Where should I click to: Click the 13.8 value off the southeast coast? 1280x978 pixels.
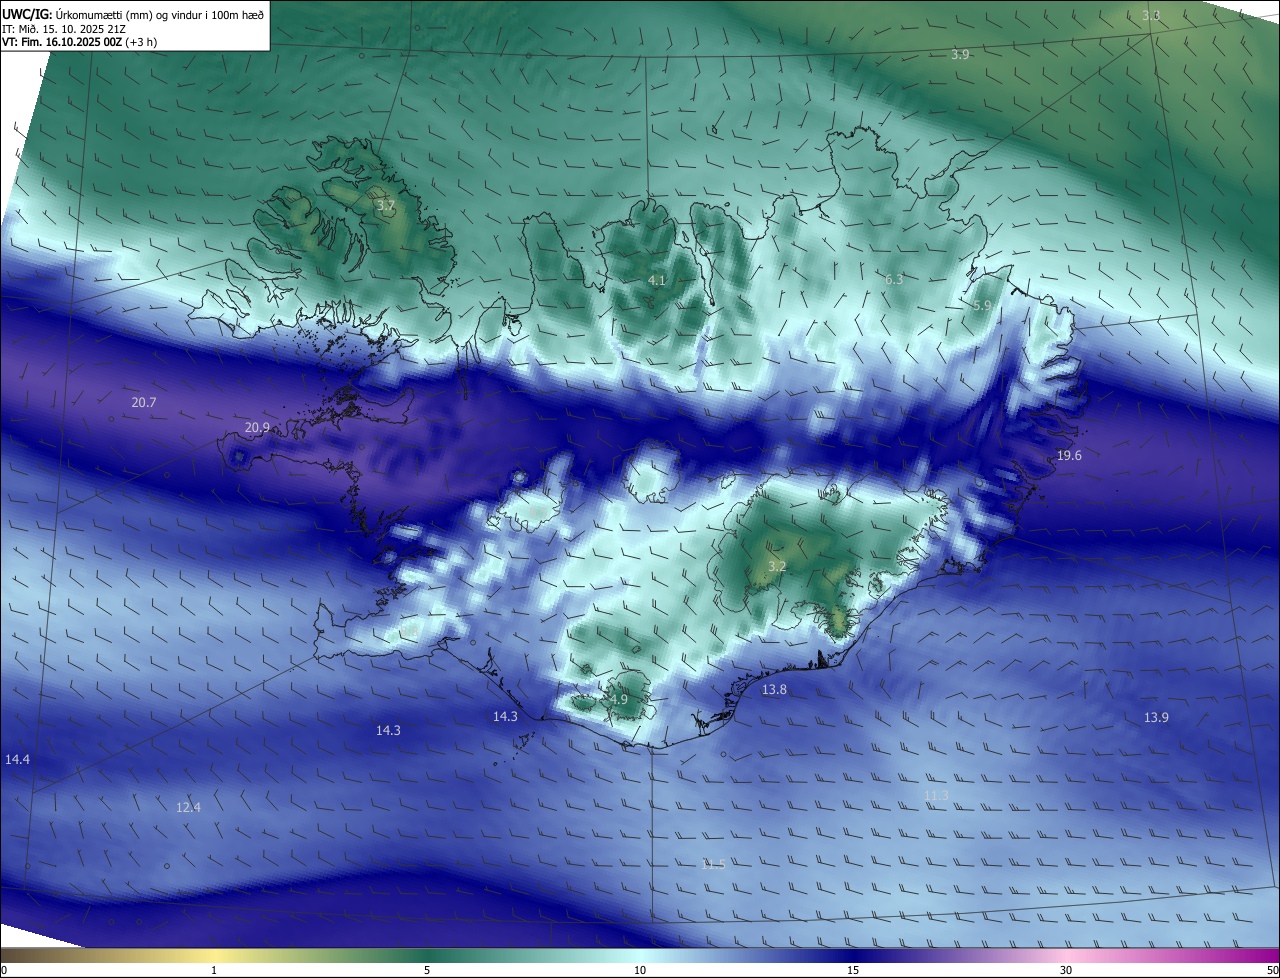click(x=774, y=690)
